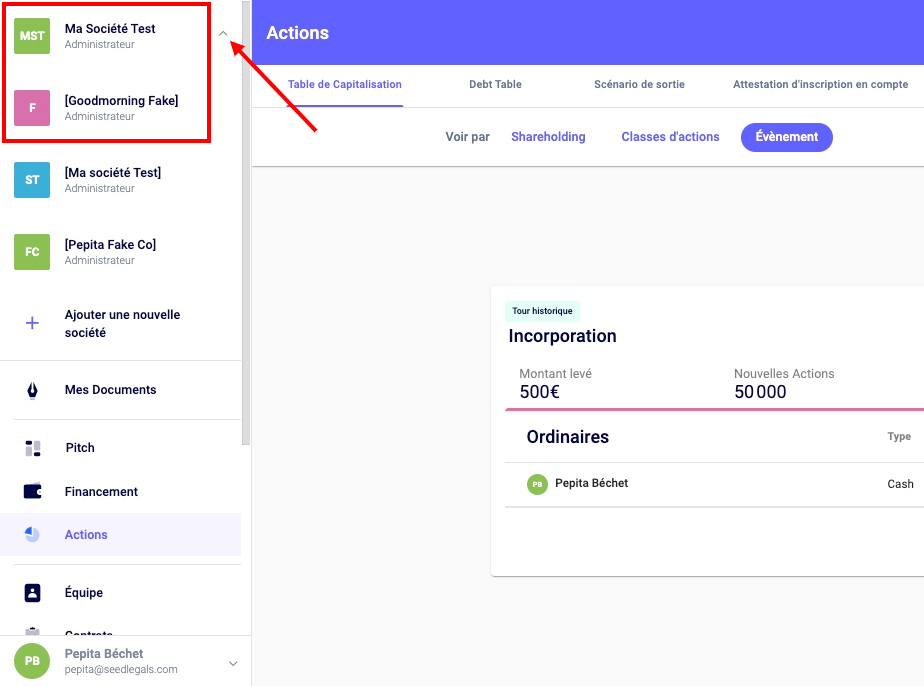The width and height of the screenshot is (924, 686).
Task: Click the Pepita Béchet shareholder row
Action: coord(591,484)
